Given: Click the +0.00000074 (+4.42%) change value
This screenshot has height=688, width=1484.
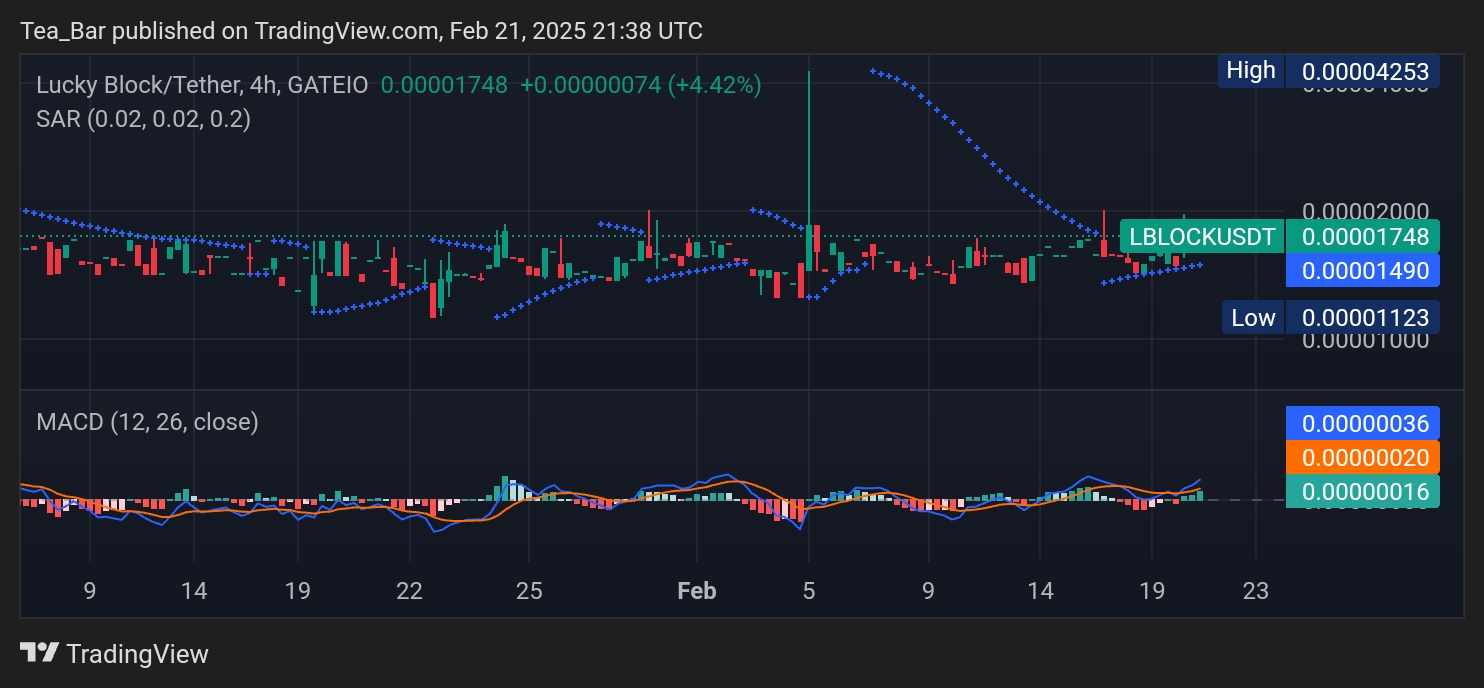Looking at the screenshot, I should (640, 85).
